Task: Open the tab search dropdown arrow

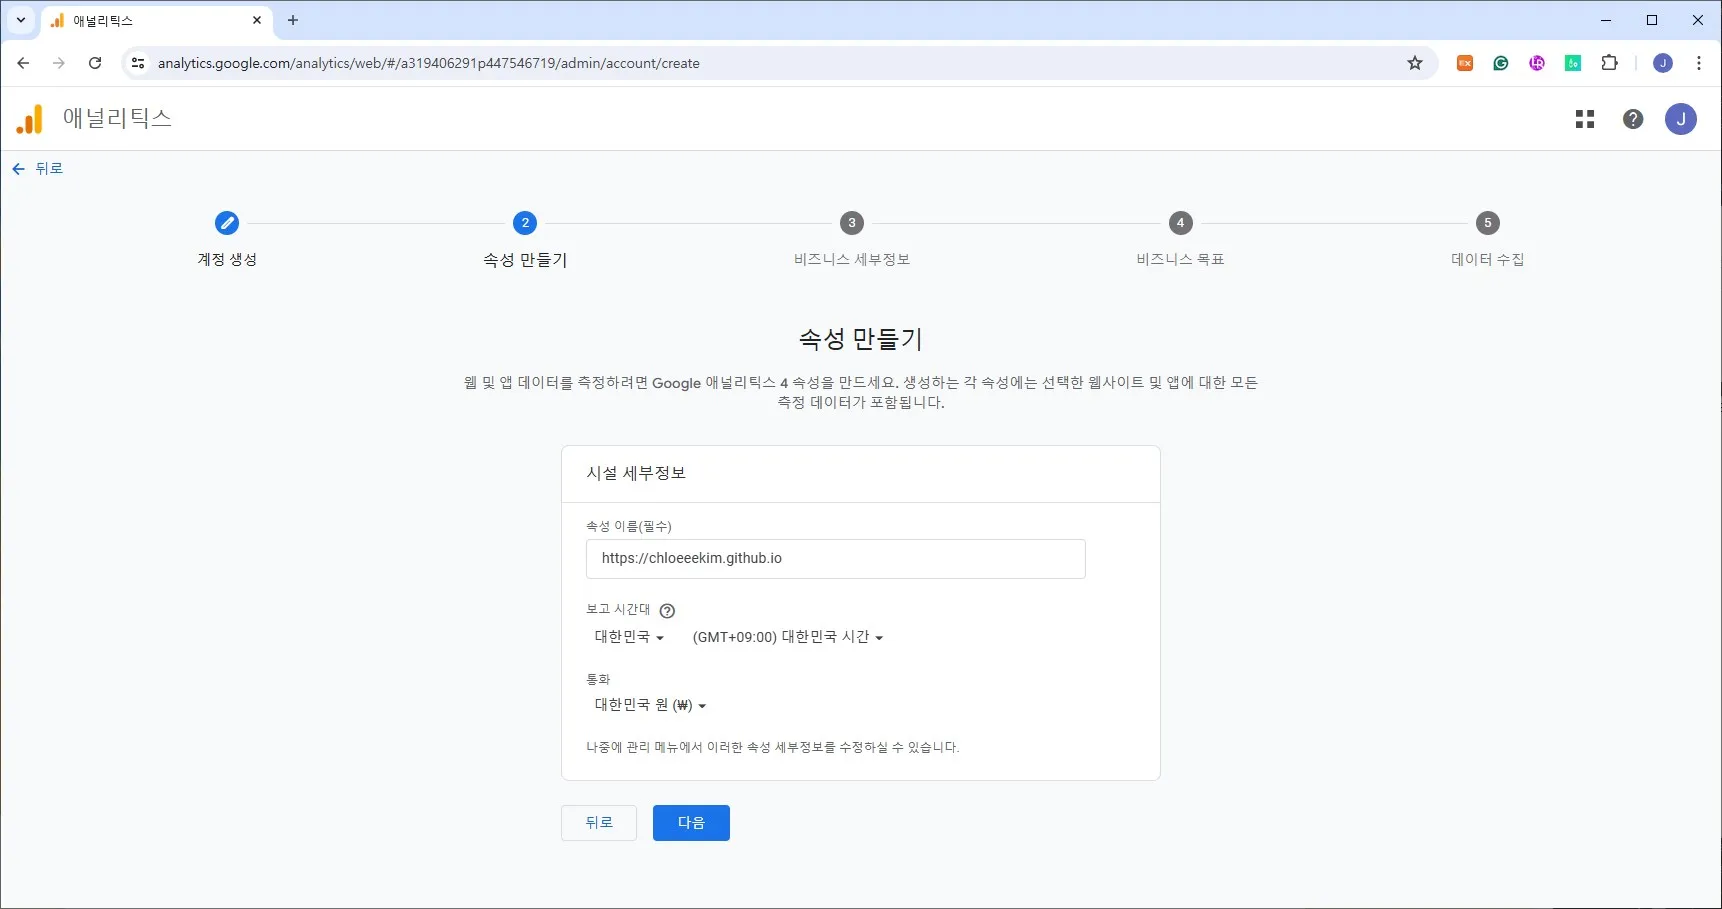Action: [20, 20]
